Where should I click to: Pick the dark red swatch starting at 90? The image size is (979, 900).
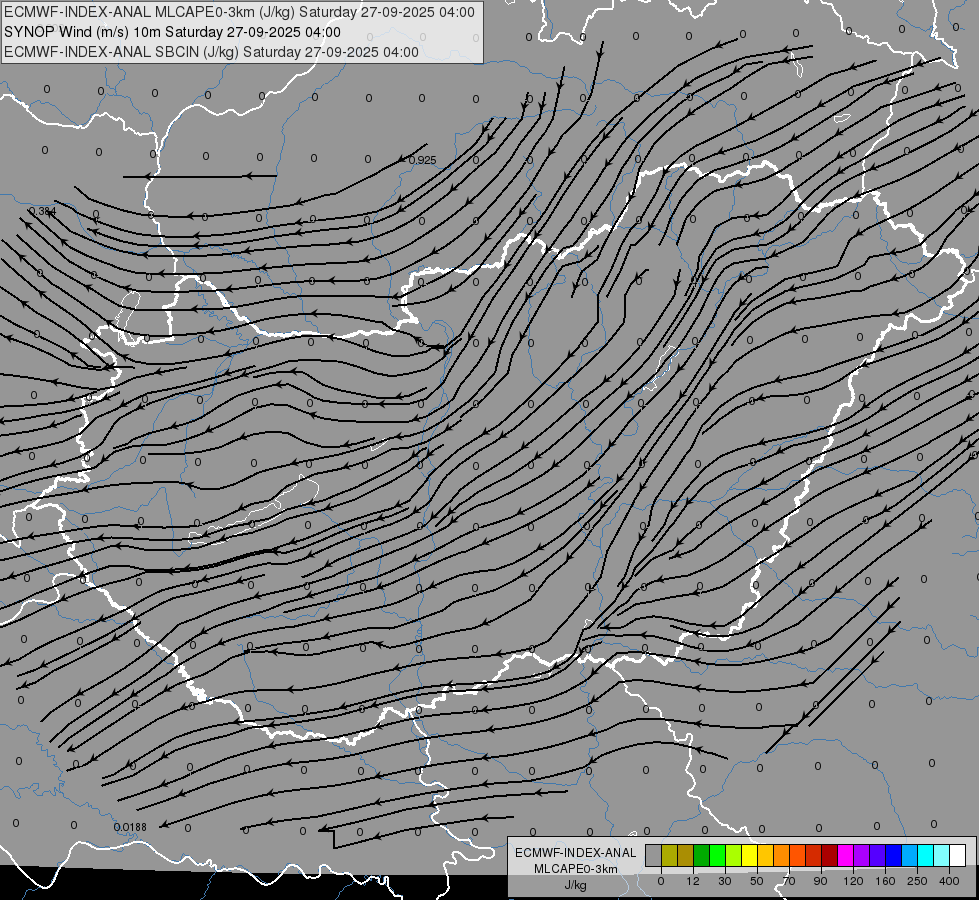pyautogui.click(x=830, y=855)
